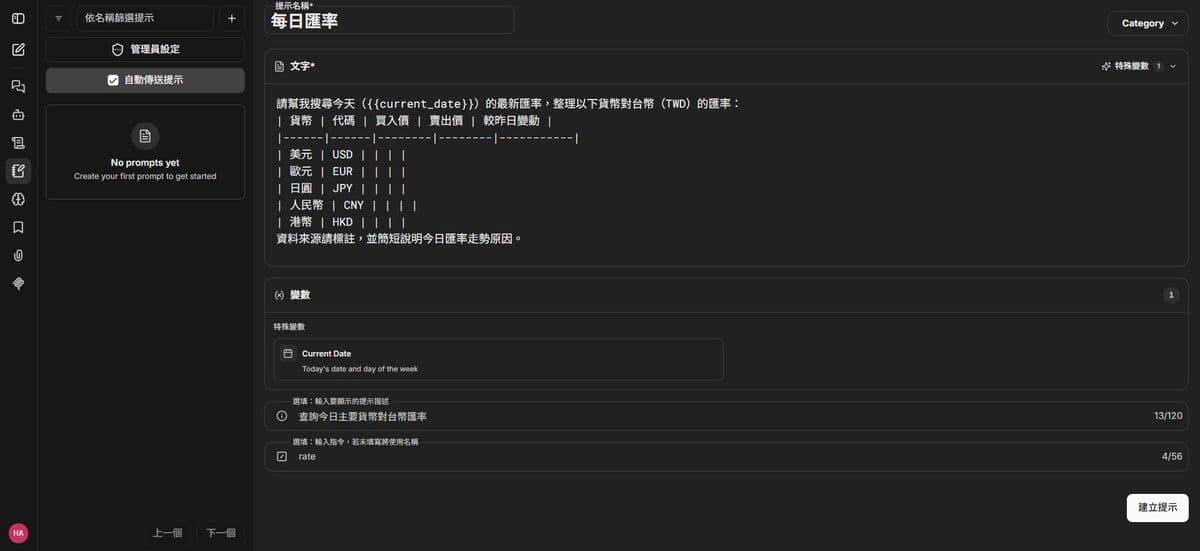Click the 資料來源請標註 line of text
The width and height of the screenshot is (1200, 551).
[400, 239]
